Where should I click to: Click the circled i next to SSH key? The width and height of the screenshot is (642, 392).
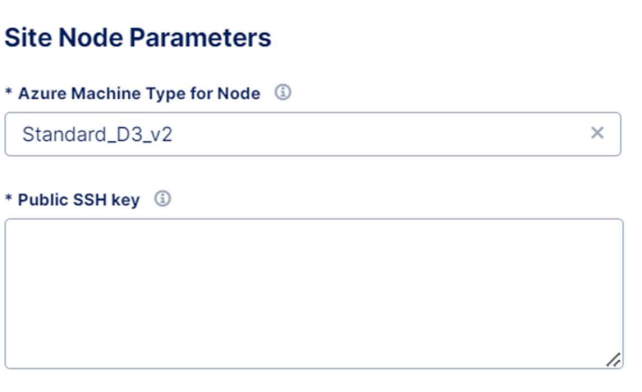[163, 199]
